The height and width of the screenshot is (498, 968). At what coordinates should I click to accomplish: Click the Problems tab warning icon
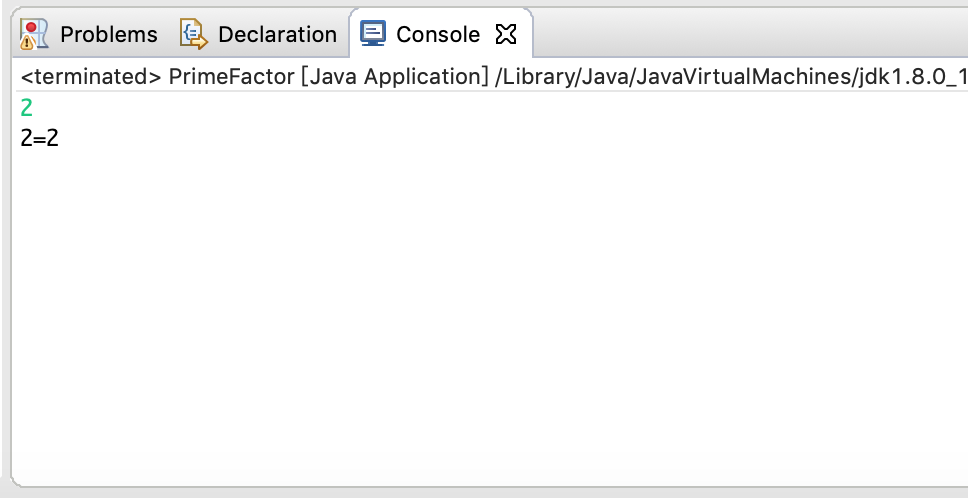click(x=34, y=34)
